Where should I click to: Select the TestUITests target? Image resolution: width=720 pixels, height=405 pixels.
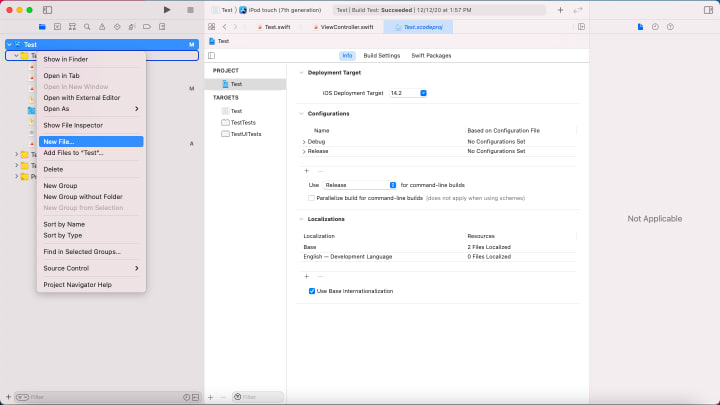point(245,134)
